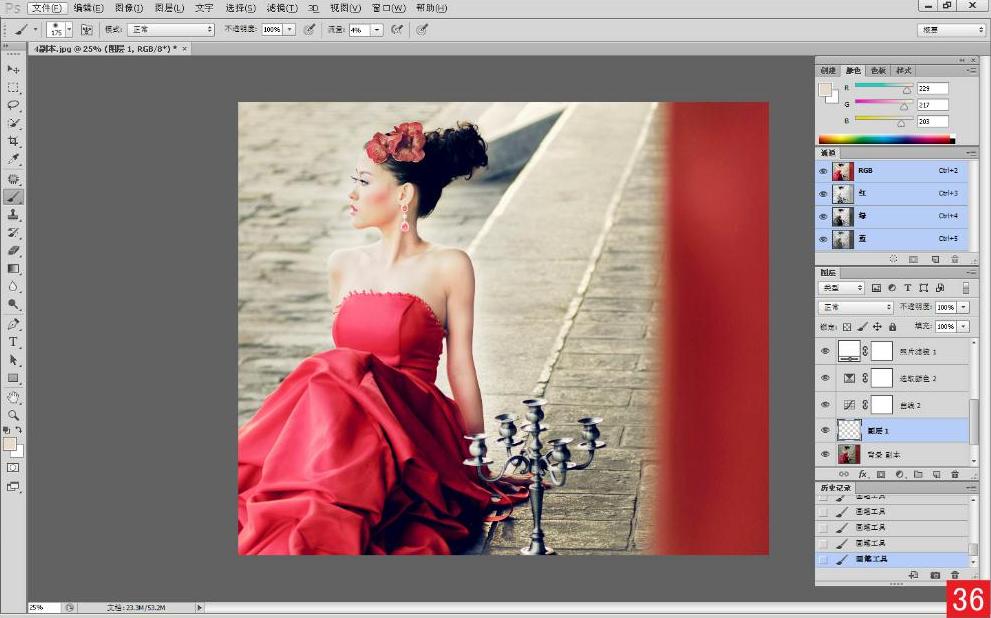This screenshot has width=991, height=618.
Task: Click the G value input field
Action: tap(933, 105)
